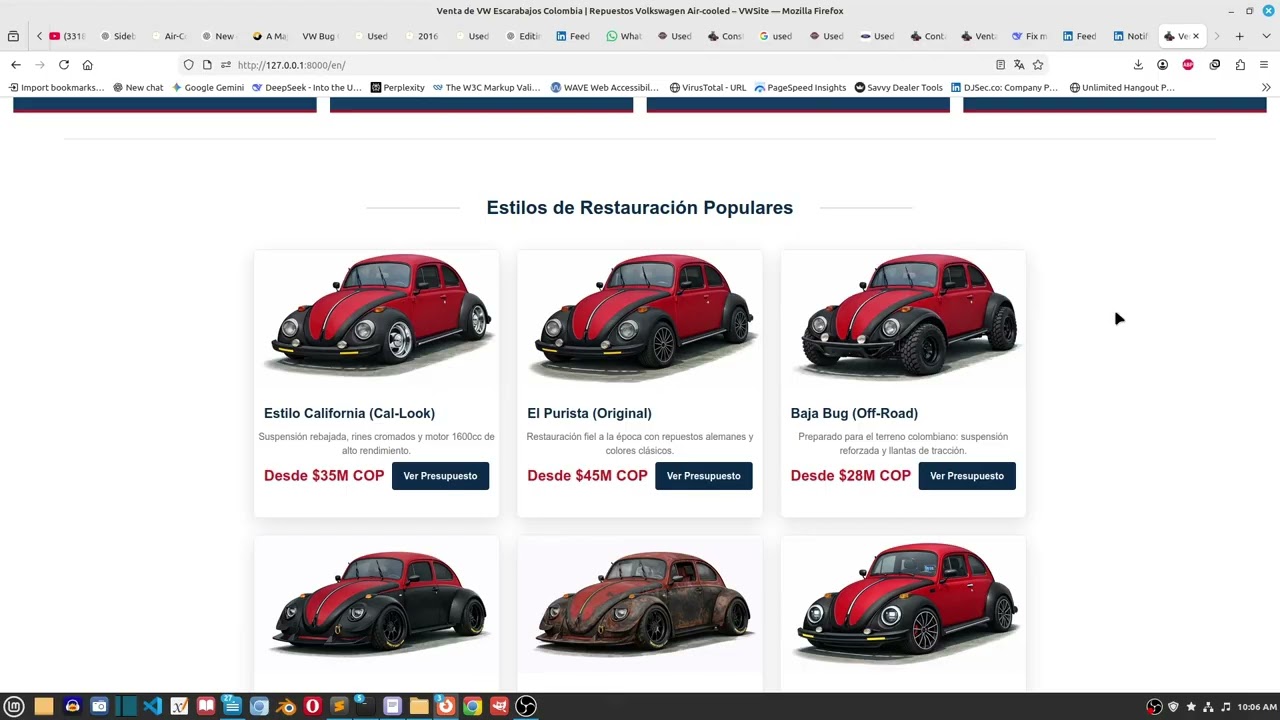Reload the page with the refresh icon
Screen dimensions: 1280x720
coord(64,65)
